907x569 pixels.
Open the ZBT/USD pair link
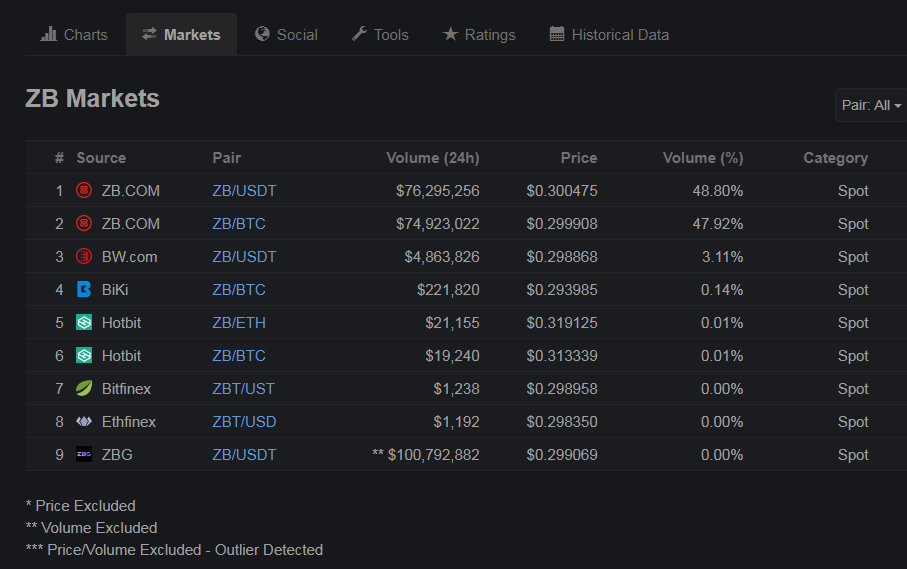244,422
